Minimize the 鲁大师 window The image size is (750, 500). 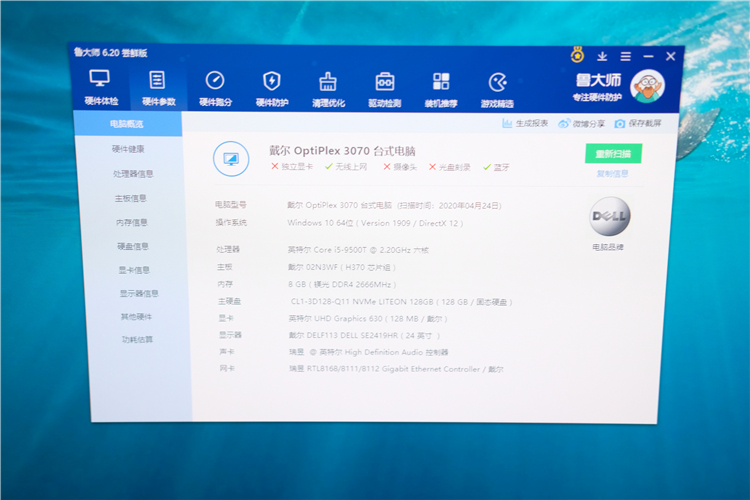click(x=648, y=56)
